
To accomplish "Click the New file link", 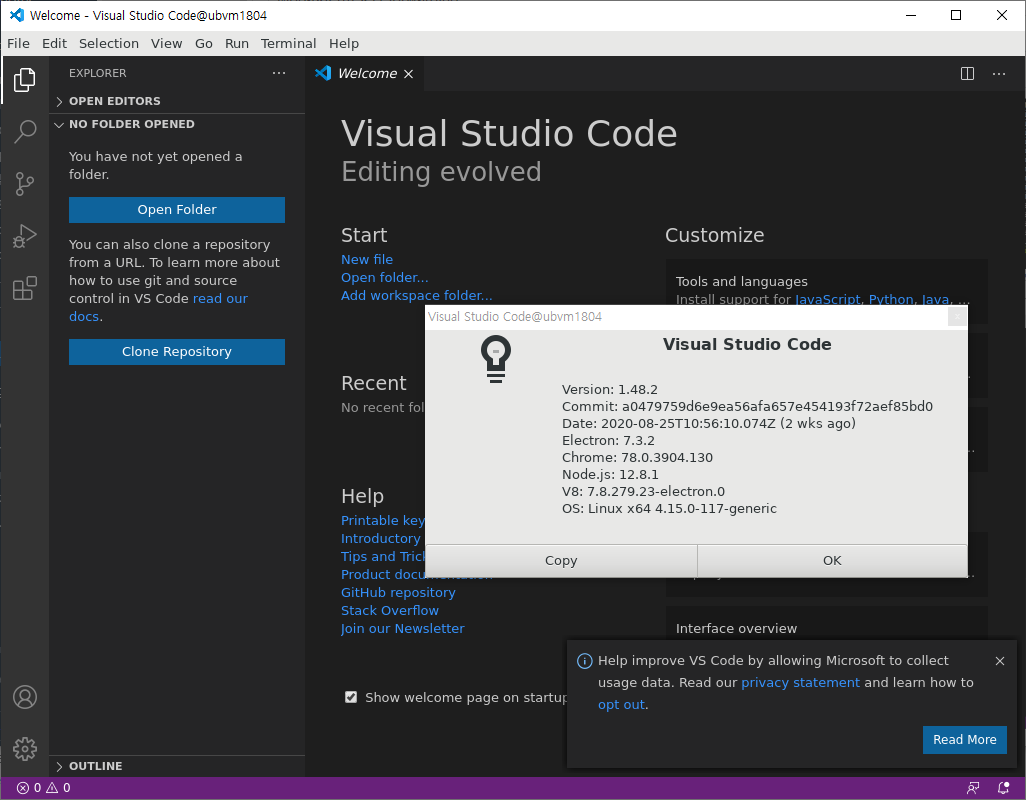I will click(x=367, y=260).
